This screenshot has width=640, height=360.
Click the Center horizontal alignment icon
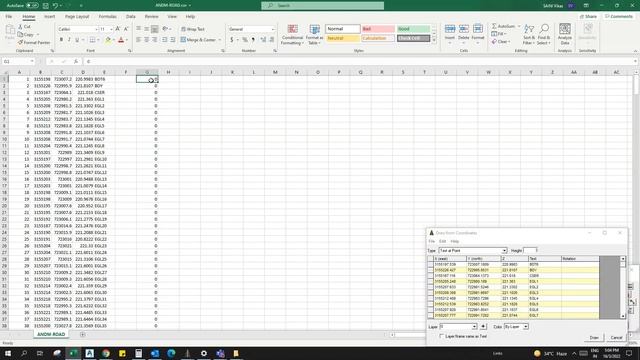[x=147, y=40]
